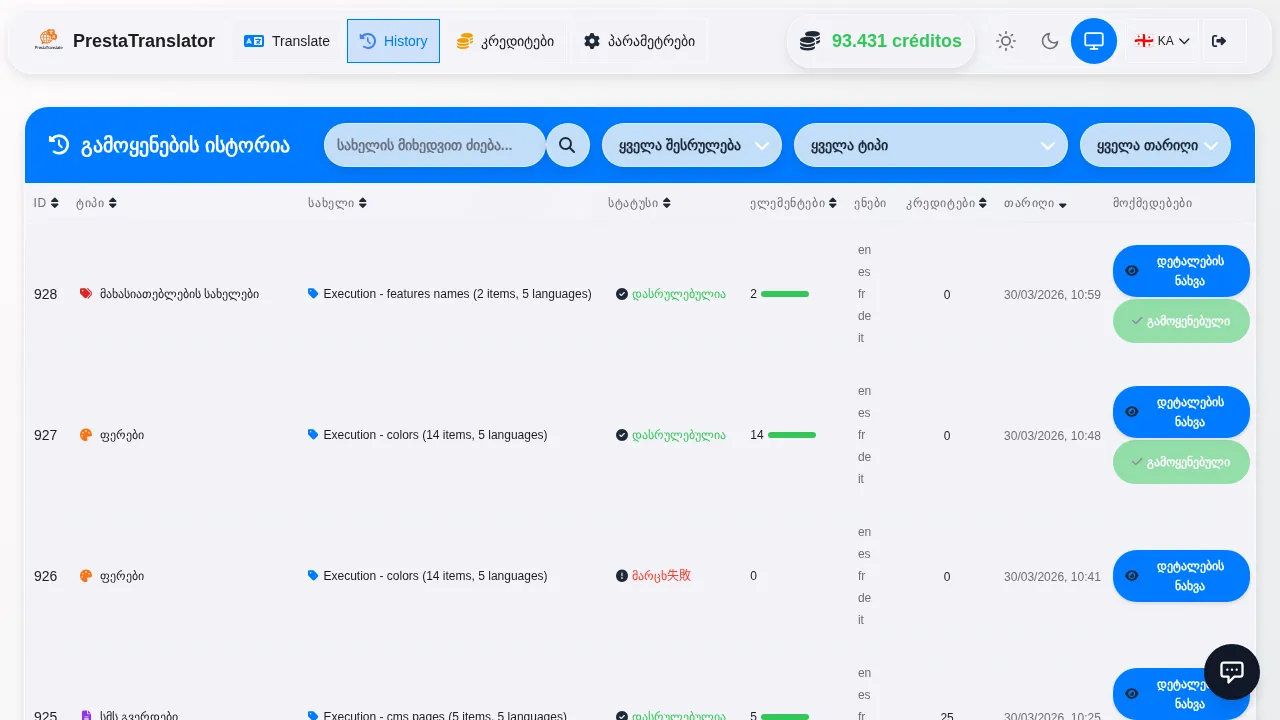Viewport: 1280px width, 720px height.
Task: Expand the ყველა თარიღი date dropdown
Action: coord(1155,145)
